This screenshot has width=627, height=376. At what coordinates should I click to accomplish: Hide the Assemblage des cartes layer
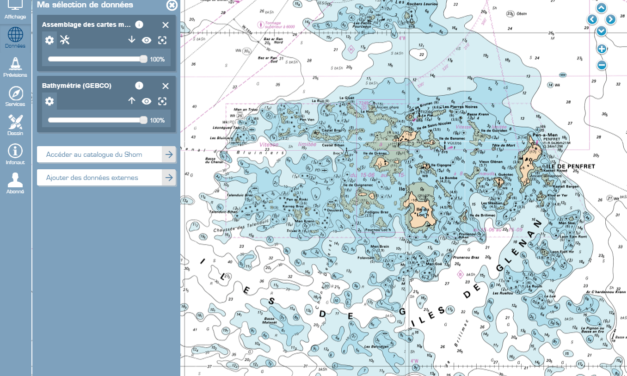click(147, 40)
